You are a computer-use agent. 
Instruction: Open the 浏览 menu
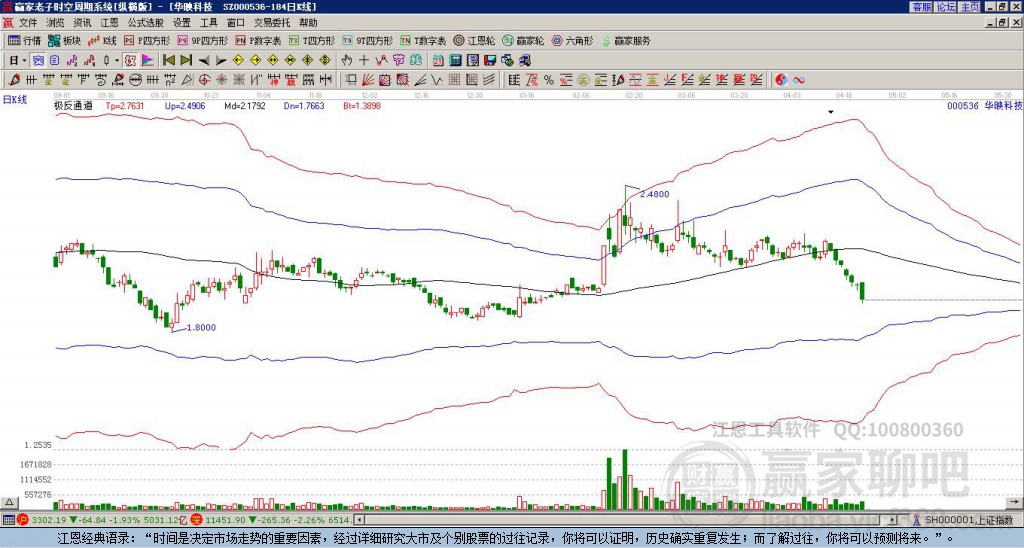click(x=56, y=23)
